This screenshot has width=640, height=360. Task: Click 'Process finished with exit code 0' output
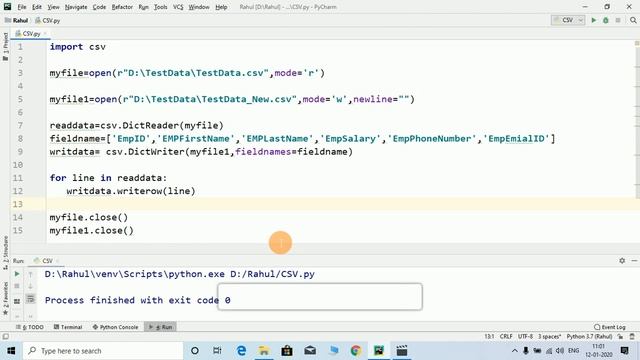pos(138,300)
